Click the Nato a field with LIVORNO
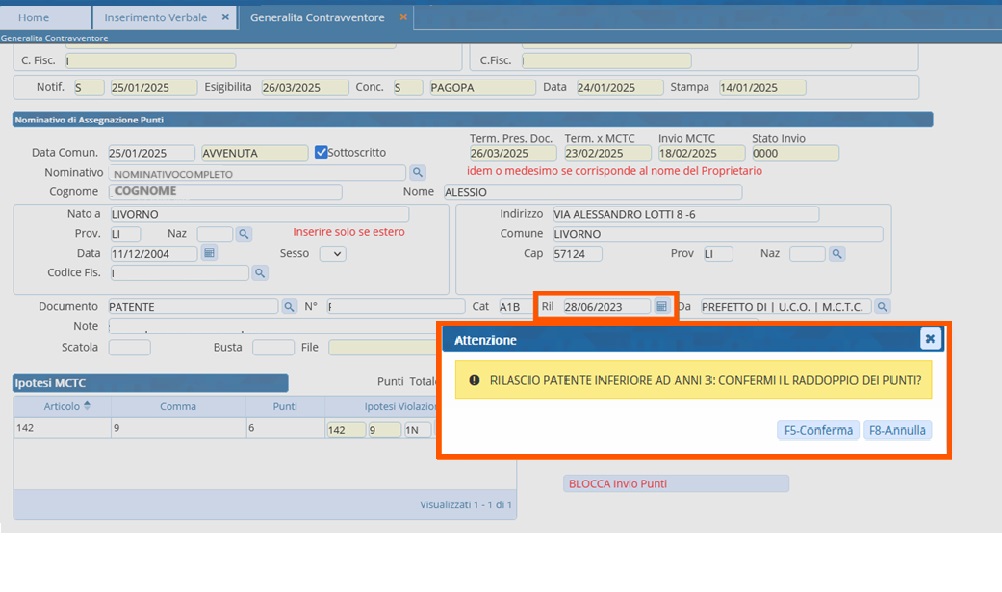 [x=259, y=214]
